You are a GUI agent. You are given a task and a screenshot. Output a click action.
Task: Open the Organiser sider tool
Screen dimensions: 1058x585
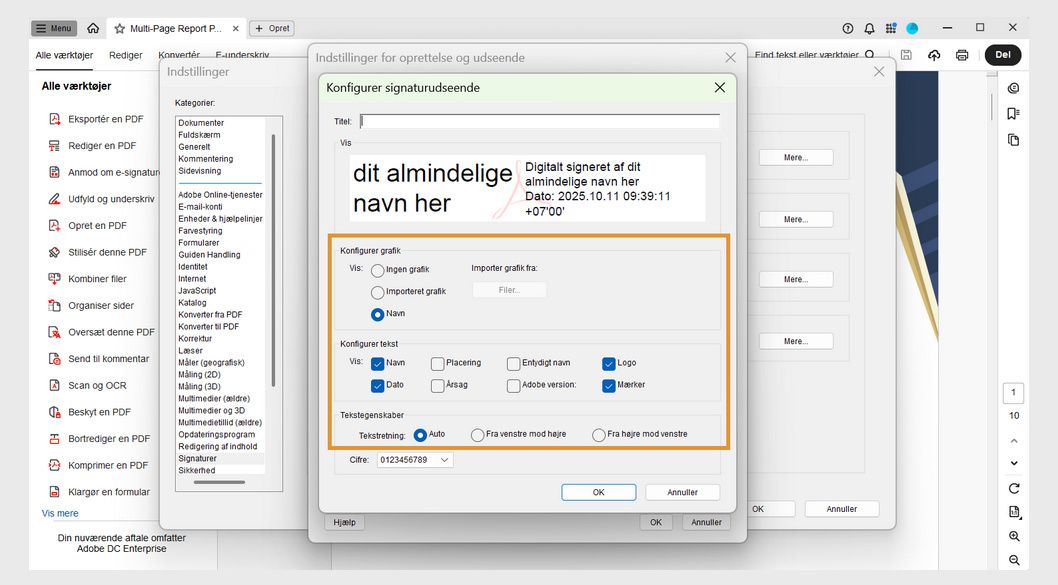97,305
